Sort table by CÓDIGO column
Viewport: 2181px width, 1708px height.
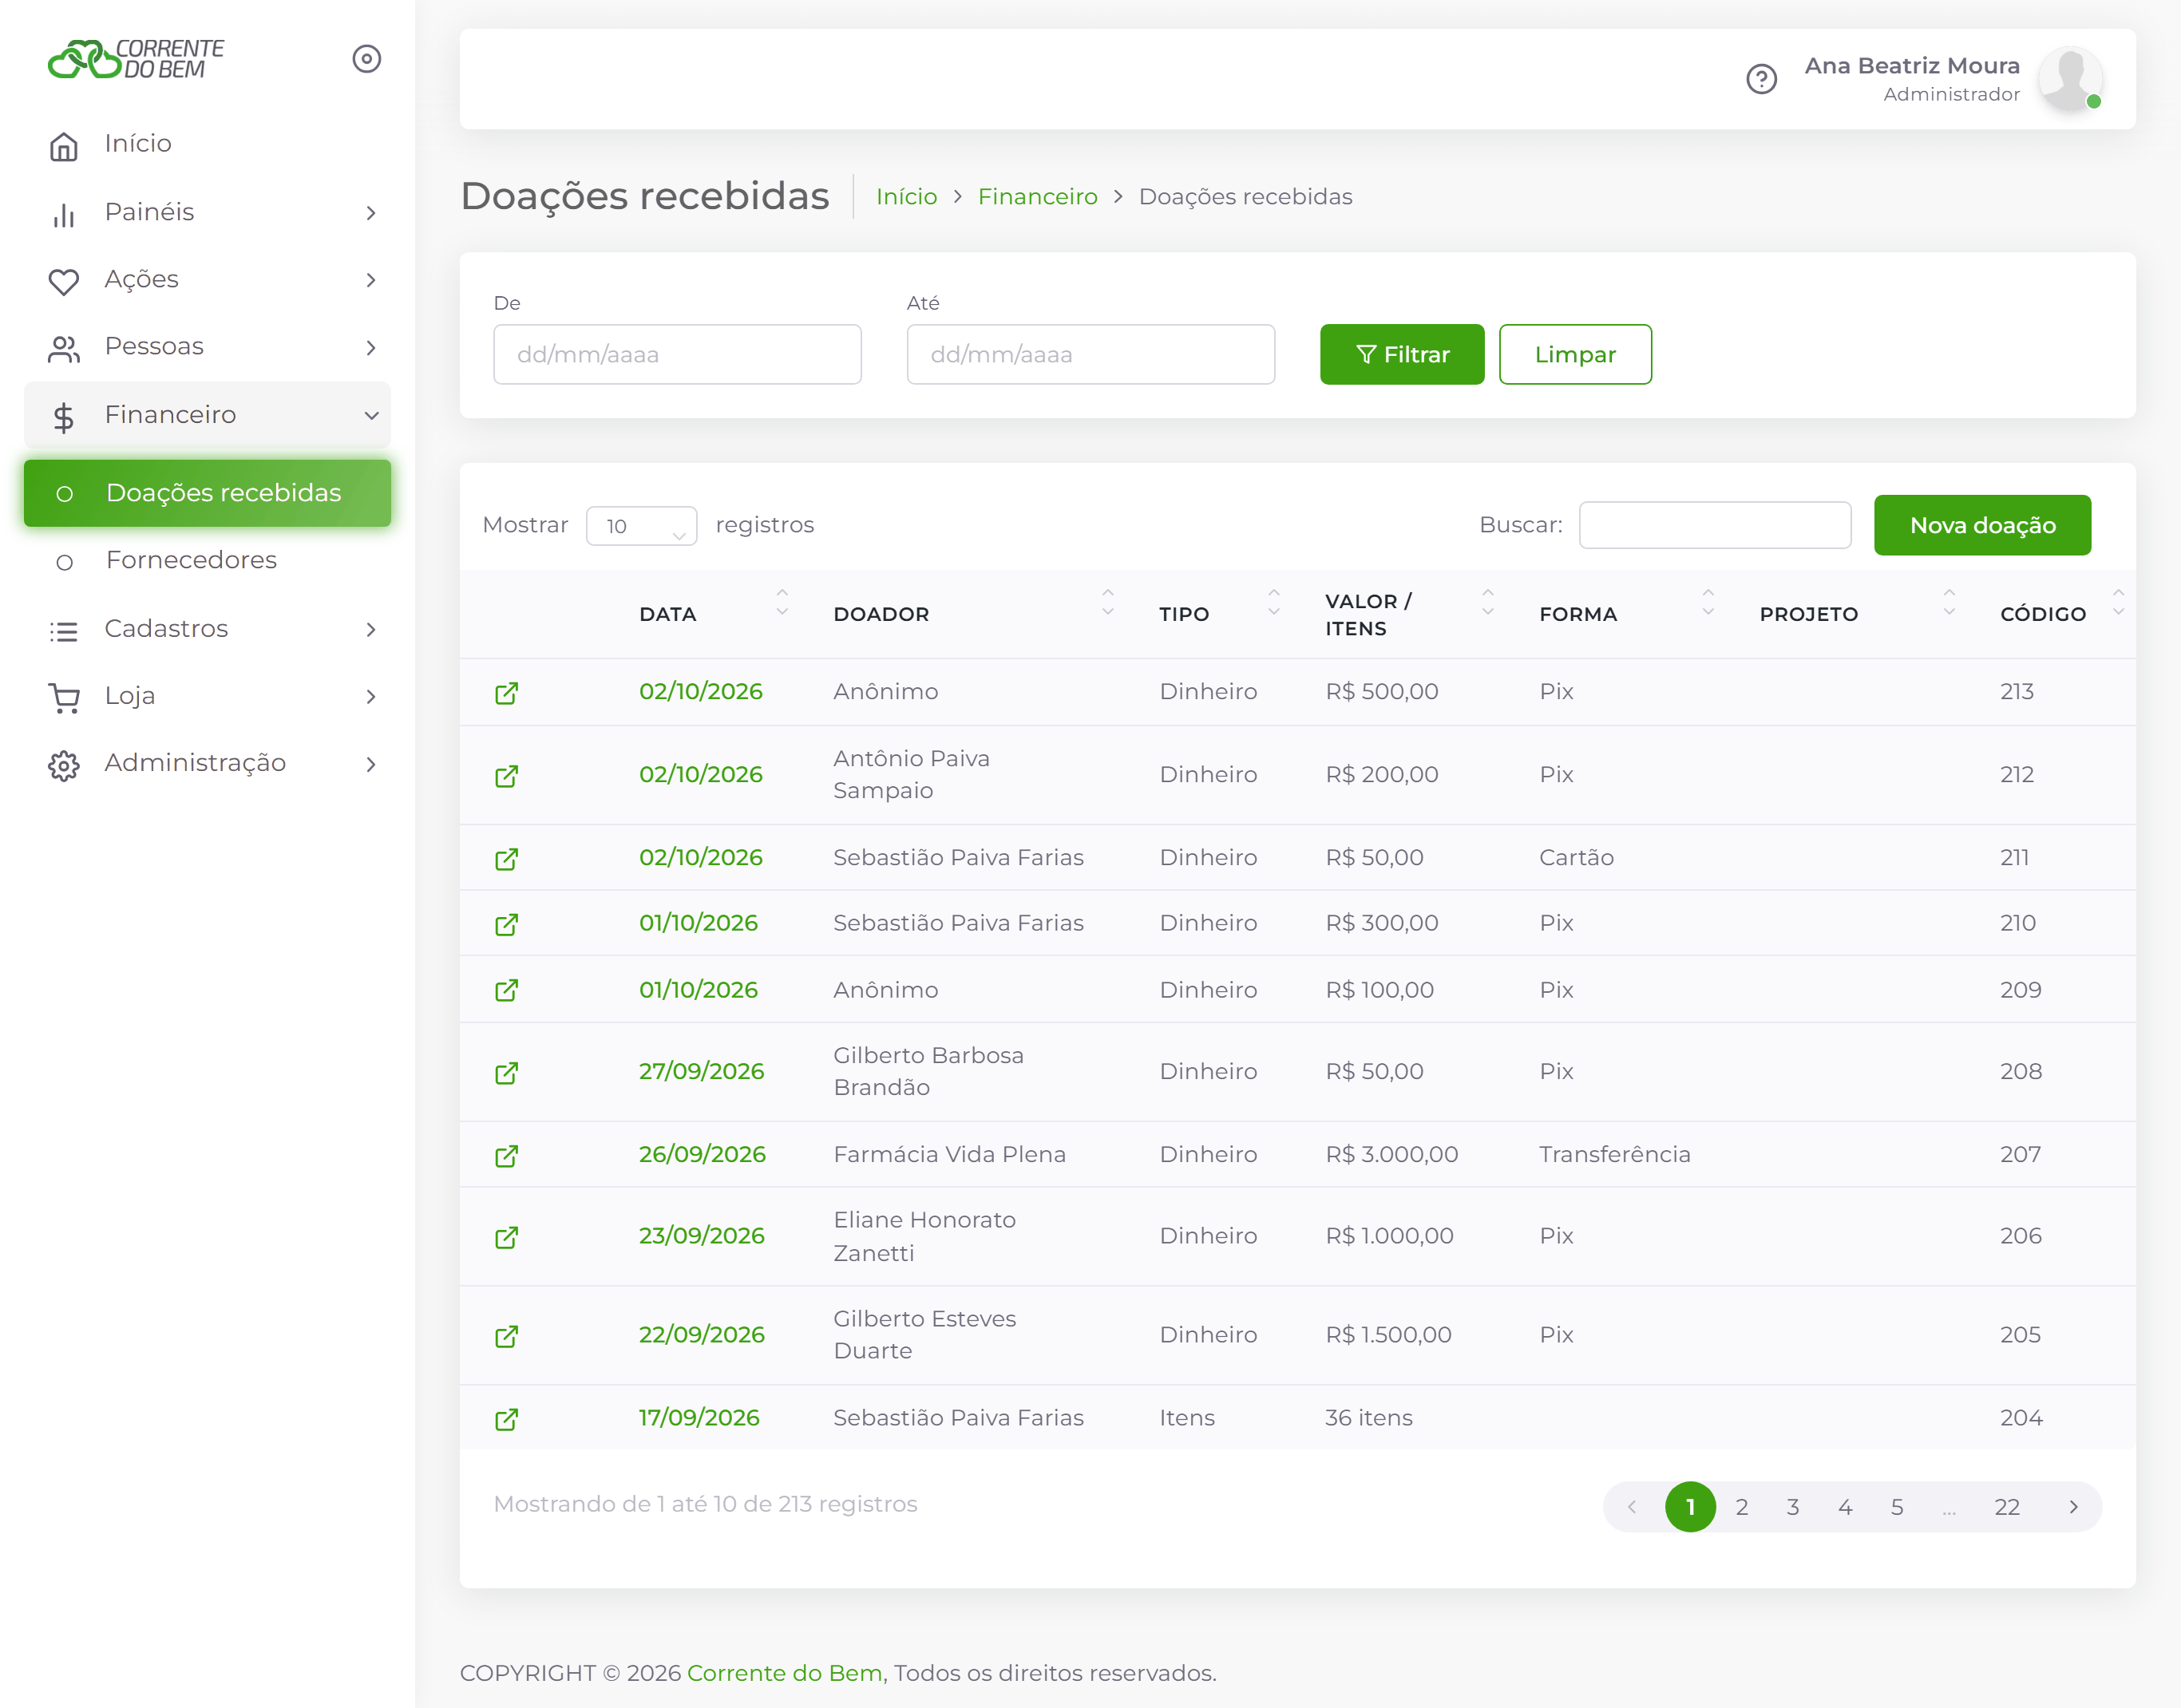click(x=2059, y=614)
